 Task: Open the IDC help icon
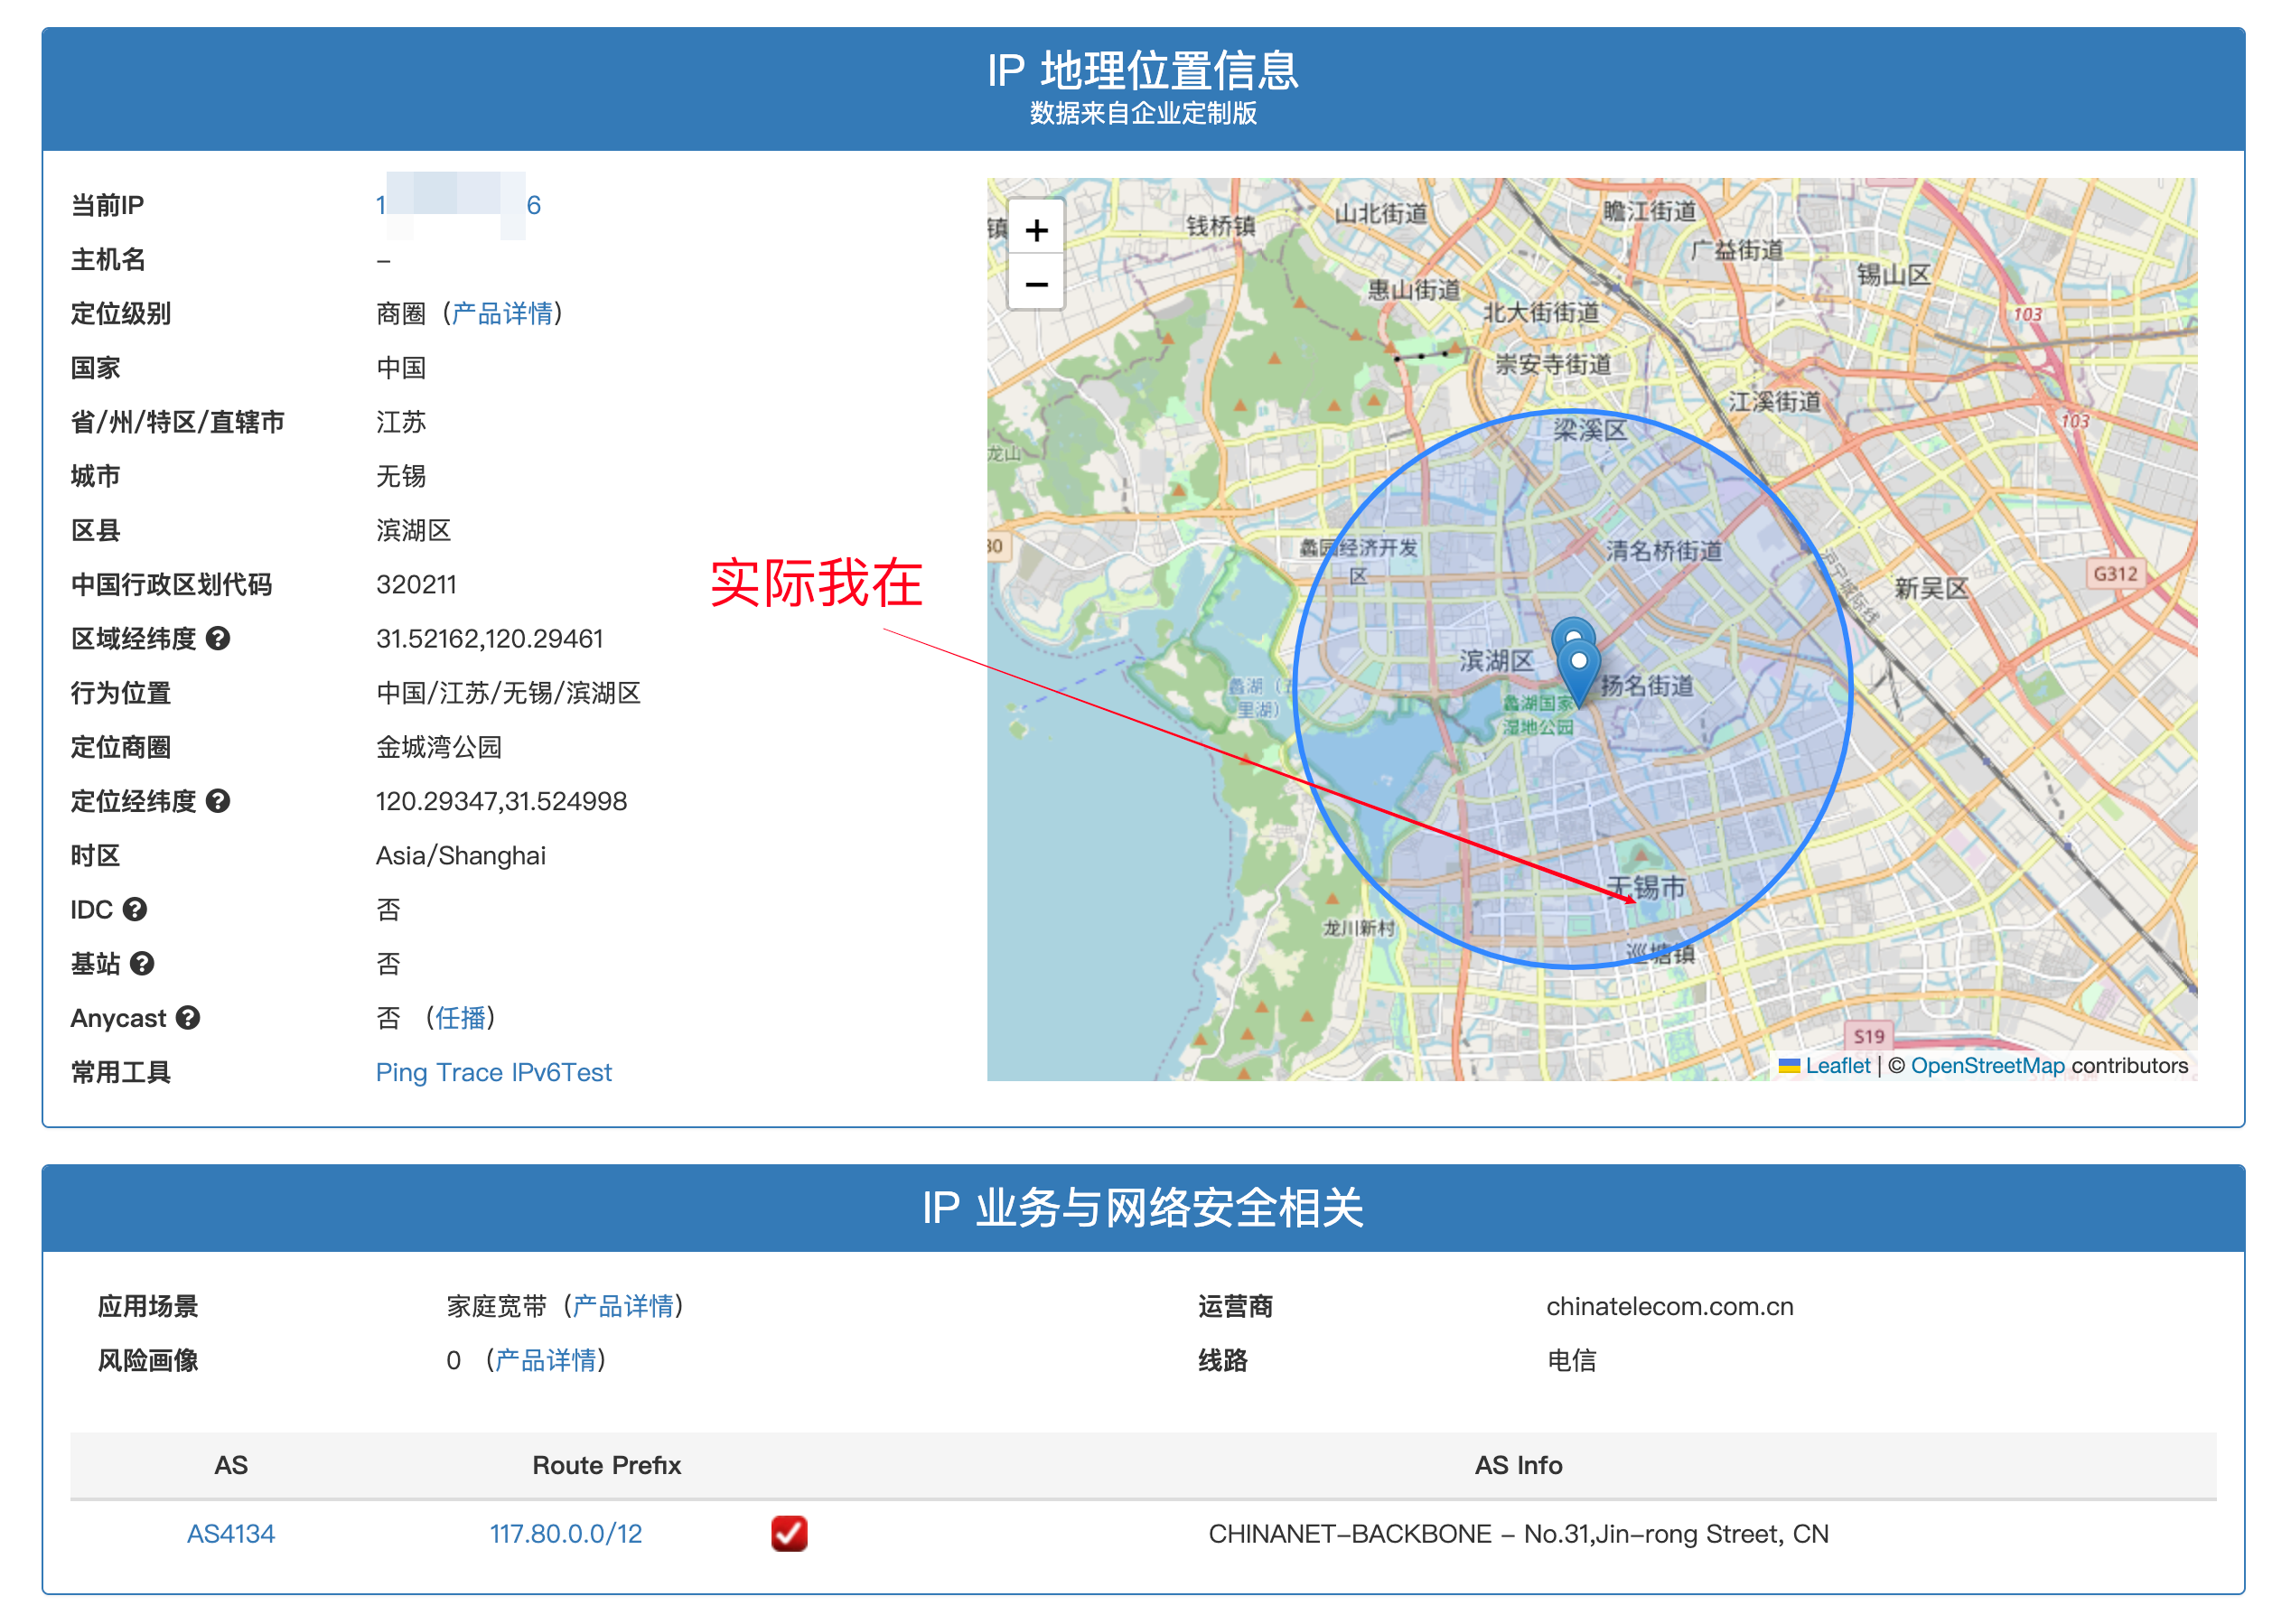pyautogui.click(x=135, y=909)
